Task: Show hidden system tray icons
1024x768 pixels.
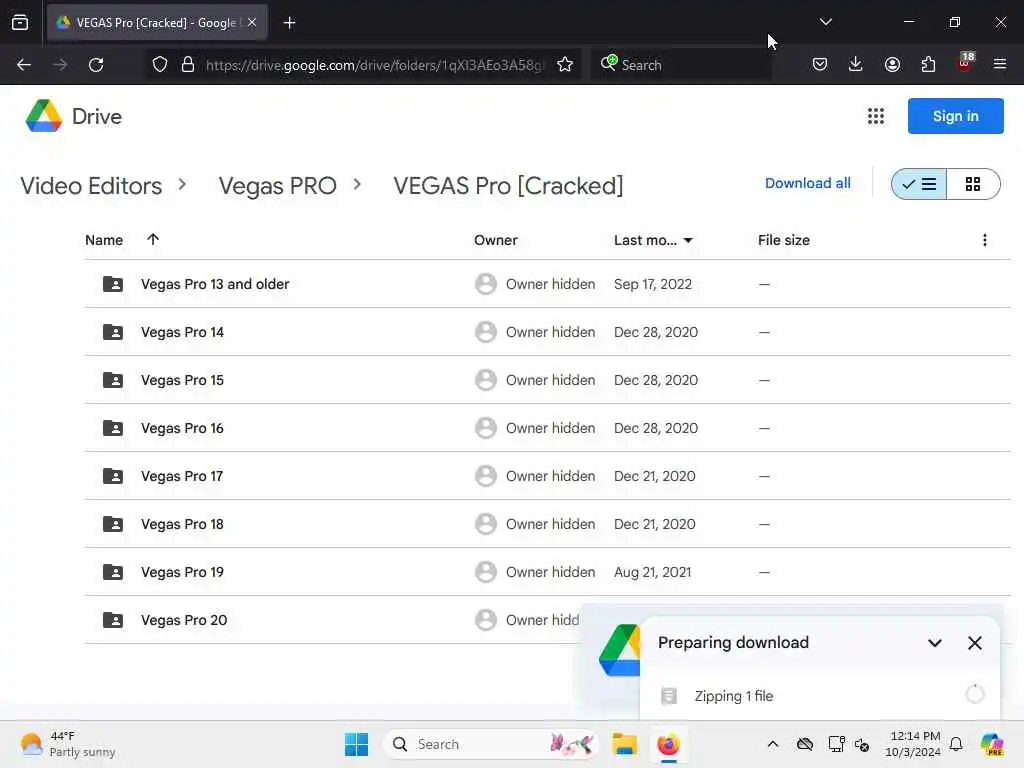Action: click(x=773, y=744)
